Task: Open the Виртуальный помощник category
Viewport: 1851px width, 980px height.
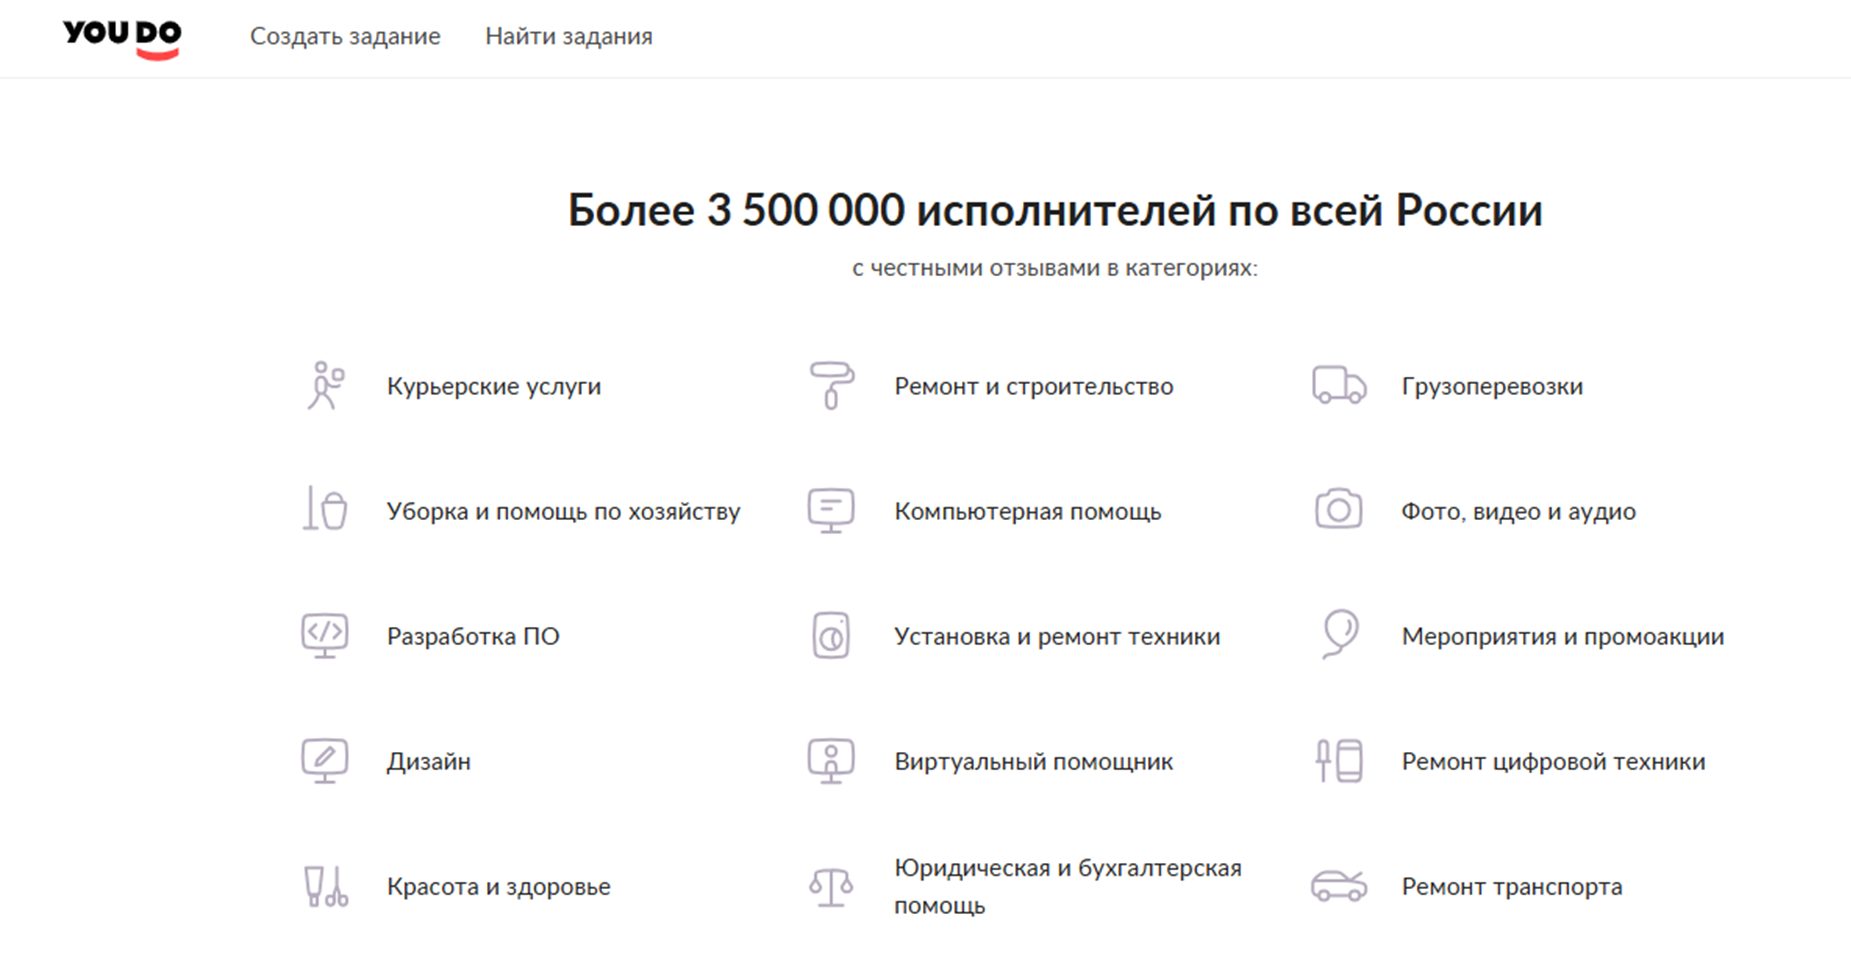Action: (x=1034, y=761)
